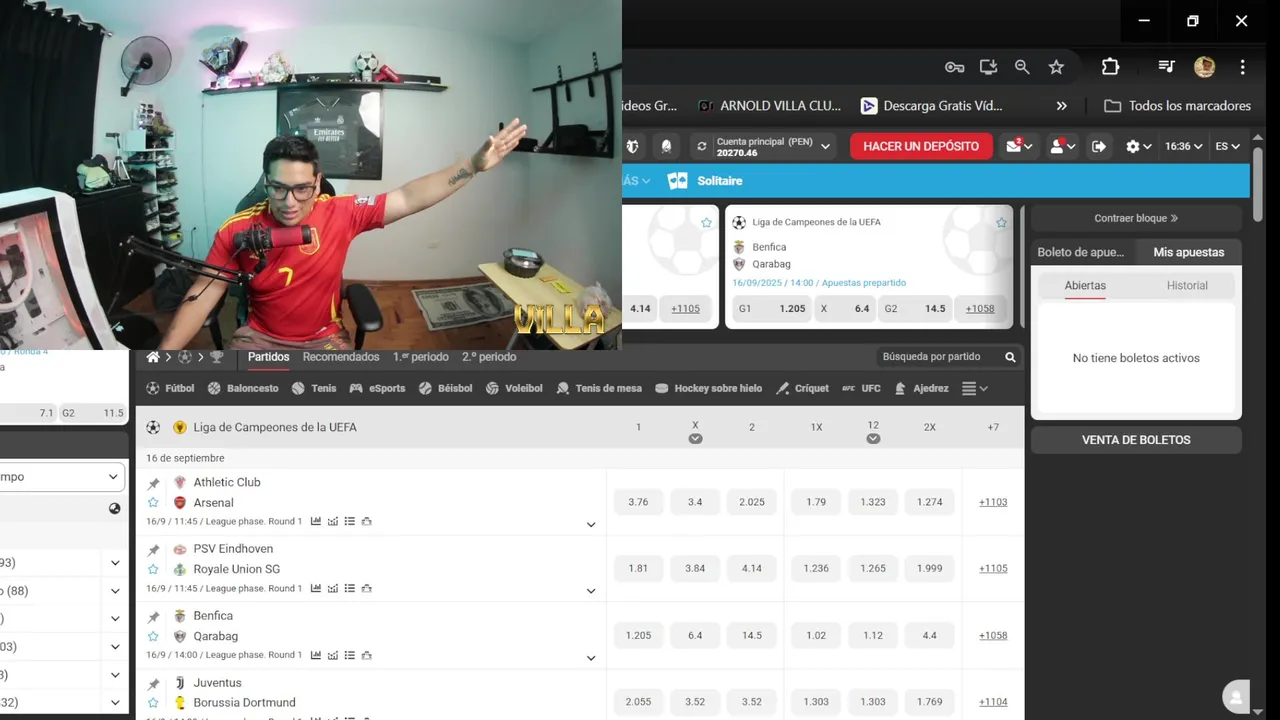Open ES language dropdown
Screen dimensions: 1280x720
(1228, 146)
